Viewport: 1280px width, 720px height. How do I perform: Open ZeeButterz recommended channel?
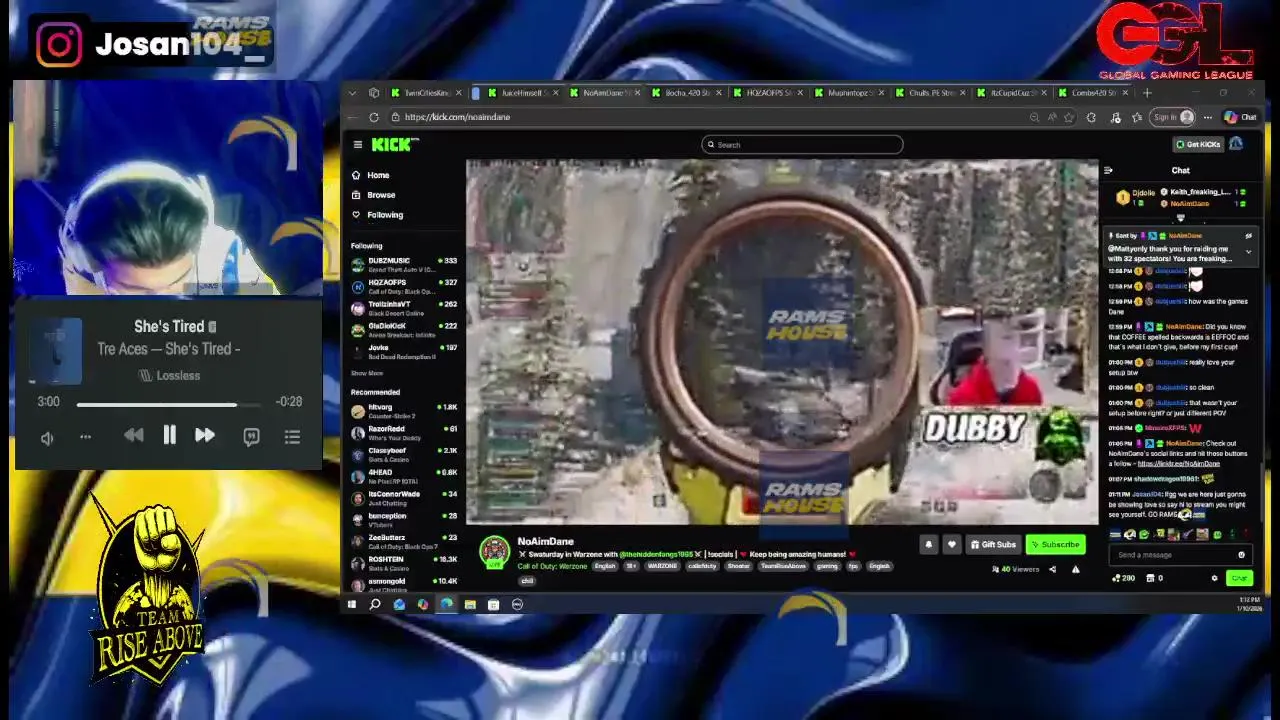(404, 542)
